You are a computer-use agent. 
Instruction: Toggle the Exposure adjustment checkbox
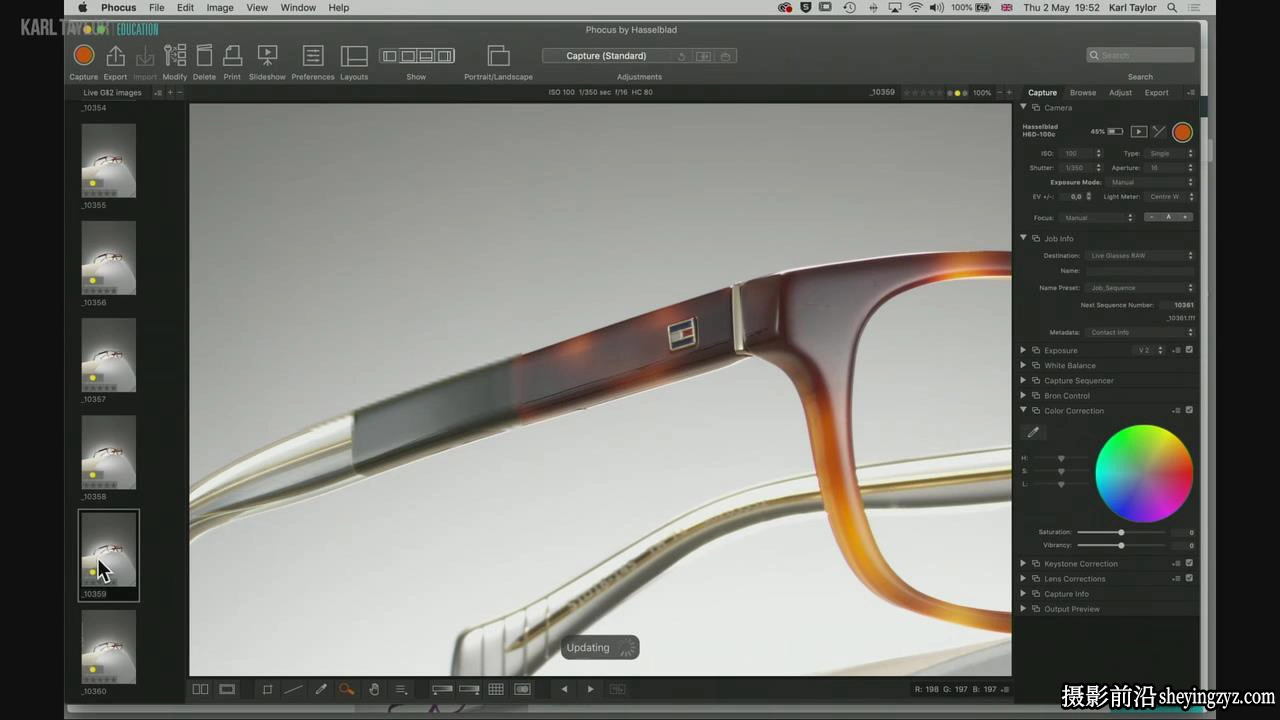[x=1189, y=350]
